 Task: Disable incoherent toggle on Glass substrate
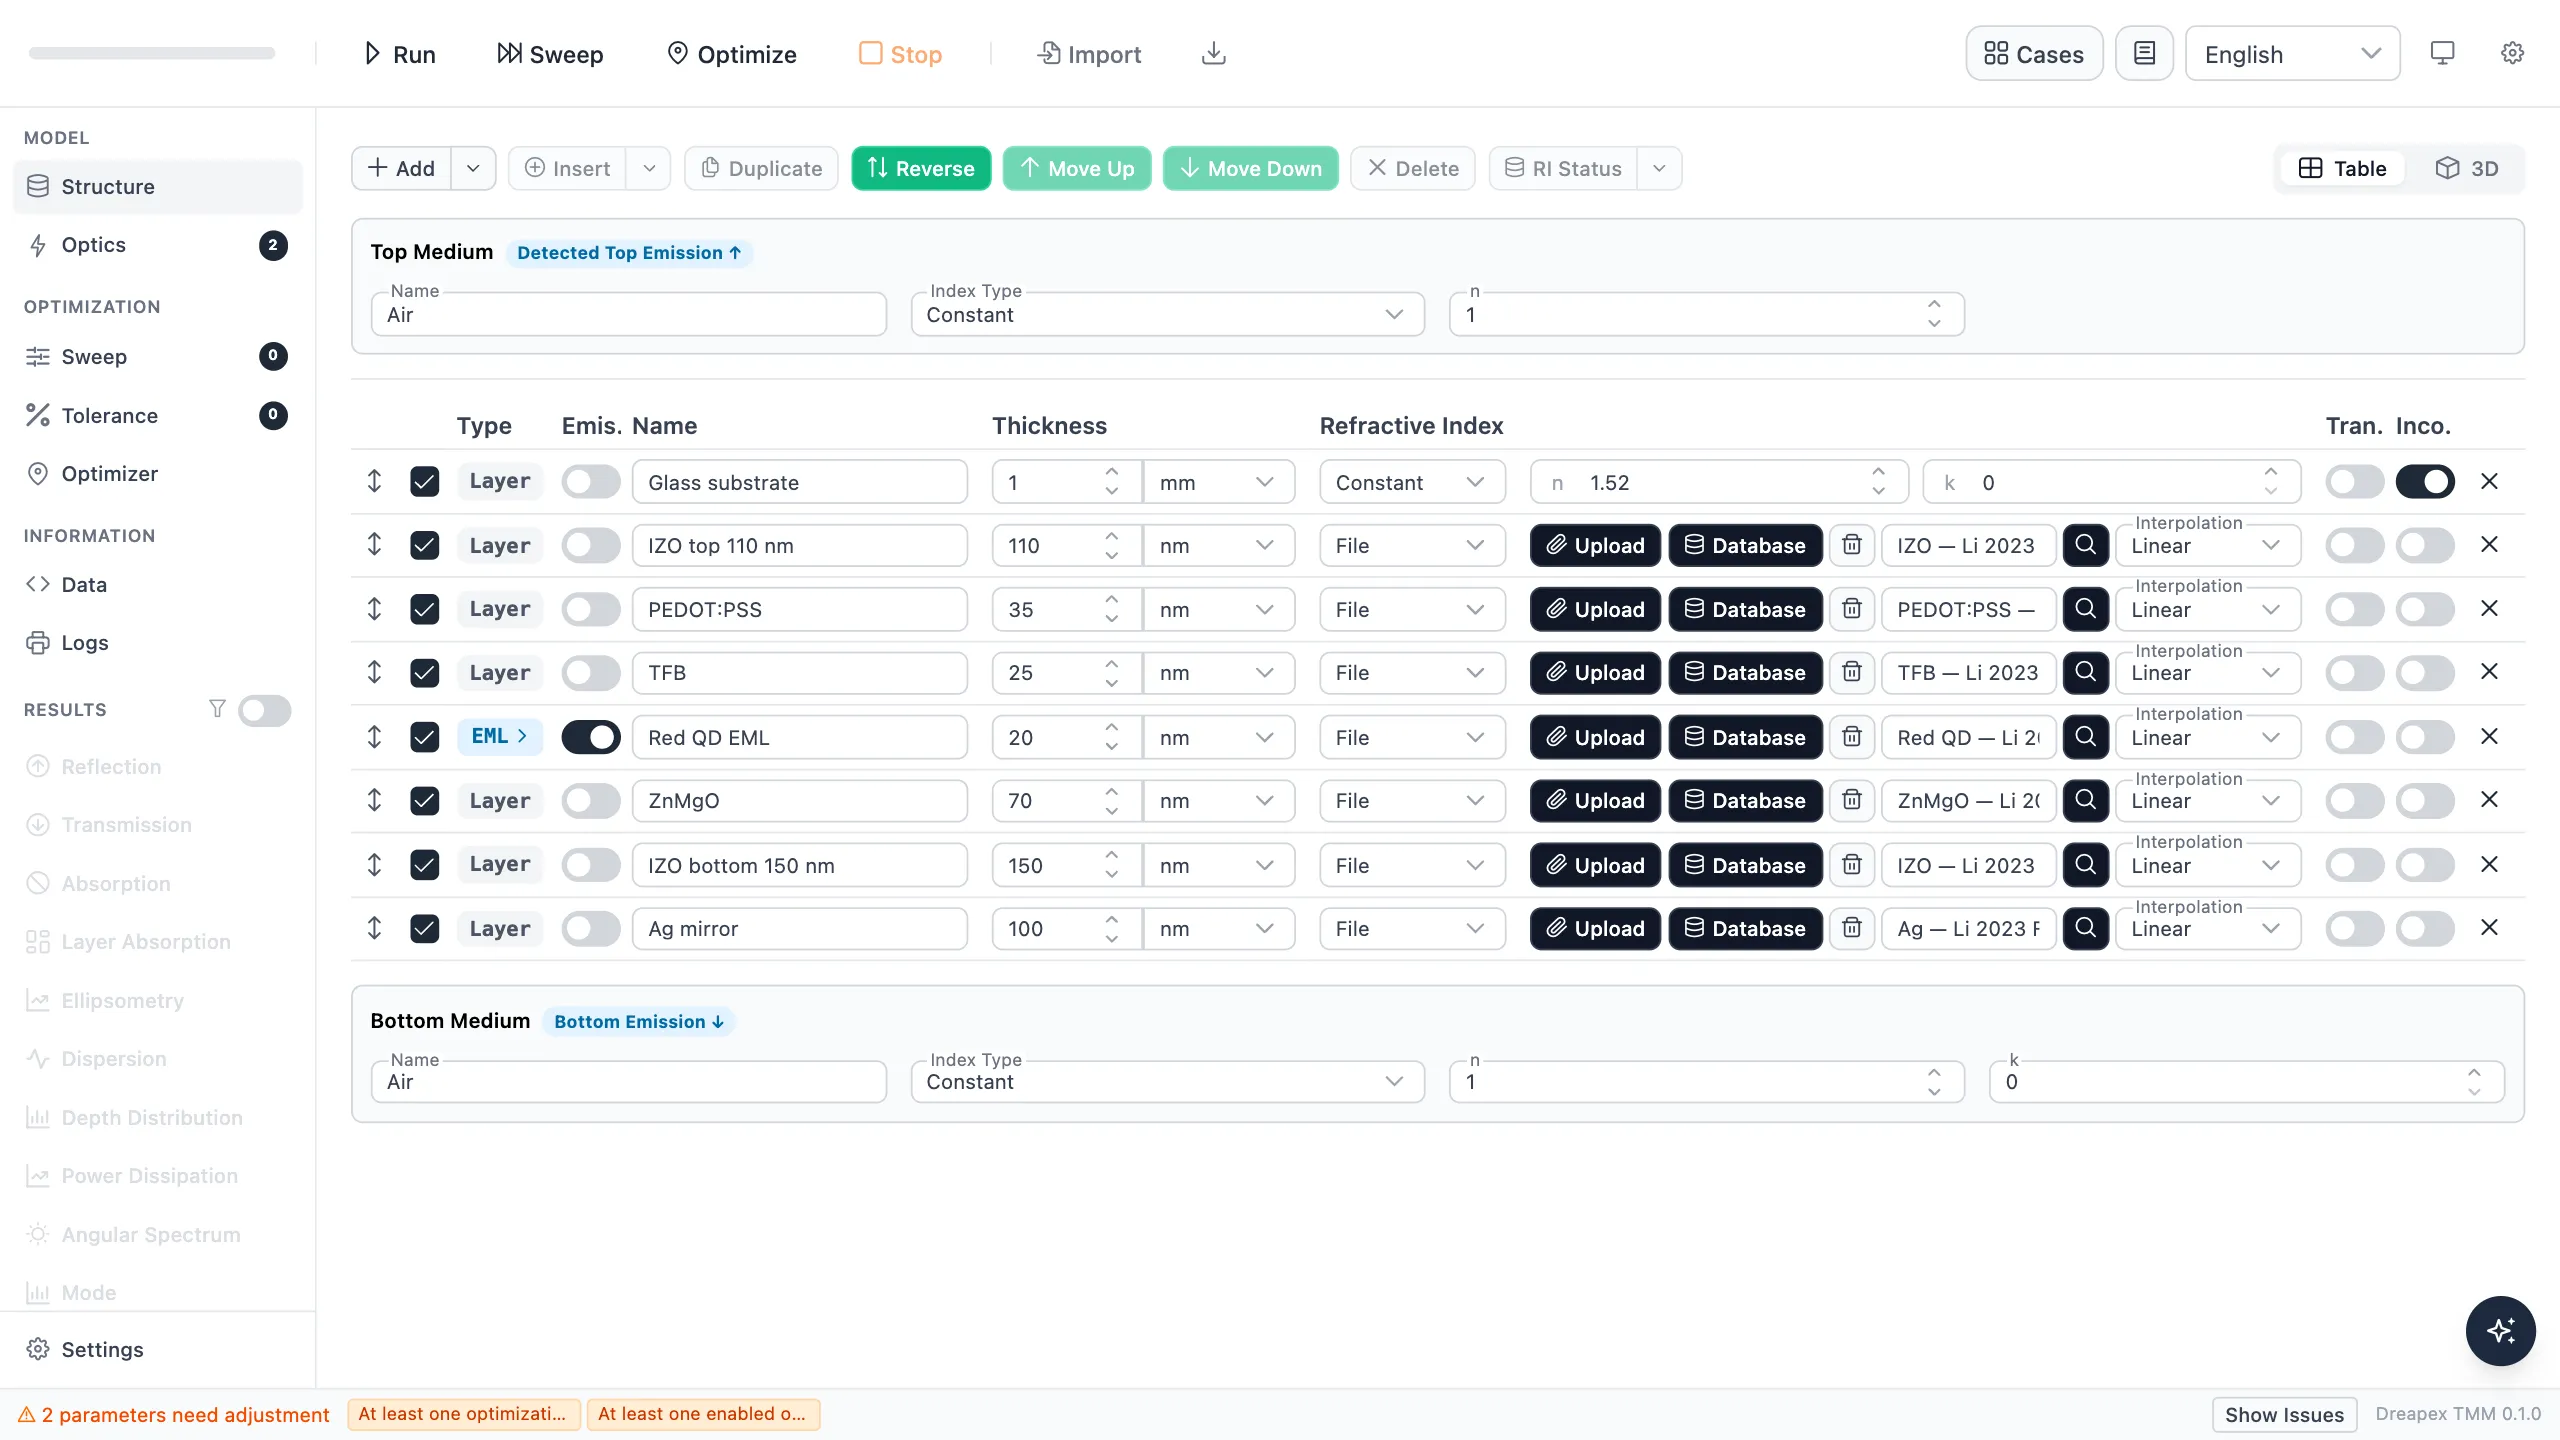(x=2424, y=482)
